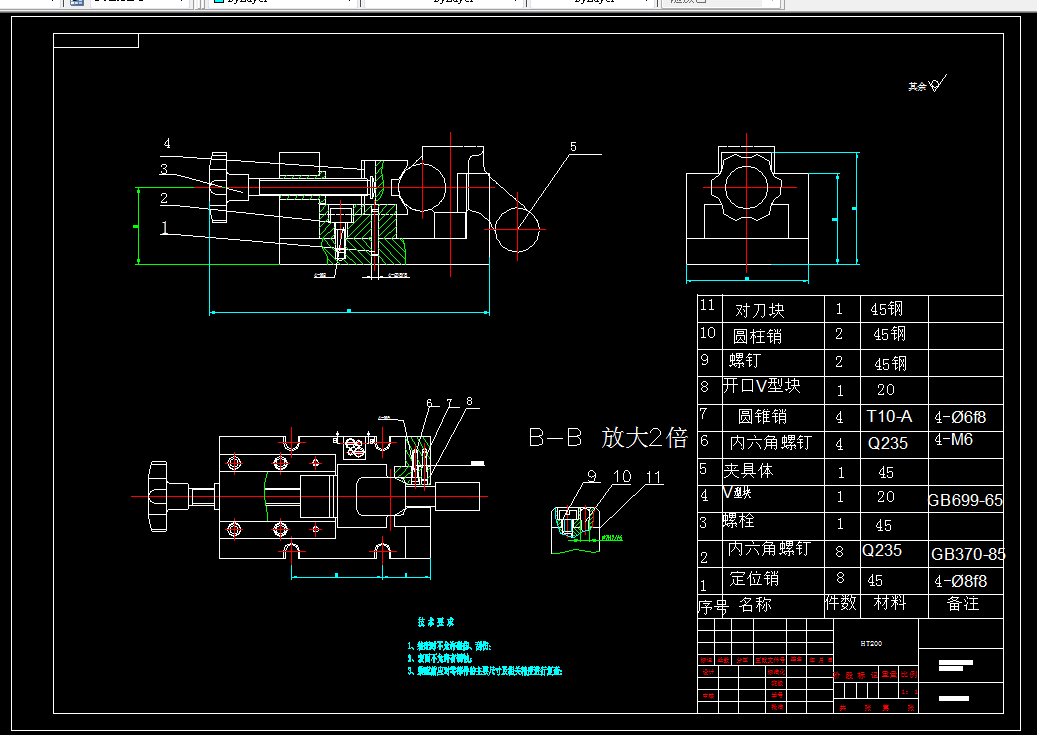Click the Q235 material in row 6
Screen dimensions: 1037x735
point(888,443)
